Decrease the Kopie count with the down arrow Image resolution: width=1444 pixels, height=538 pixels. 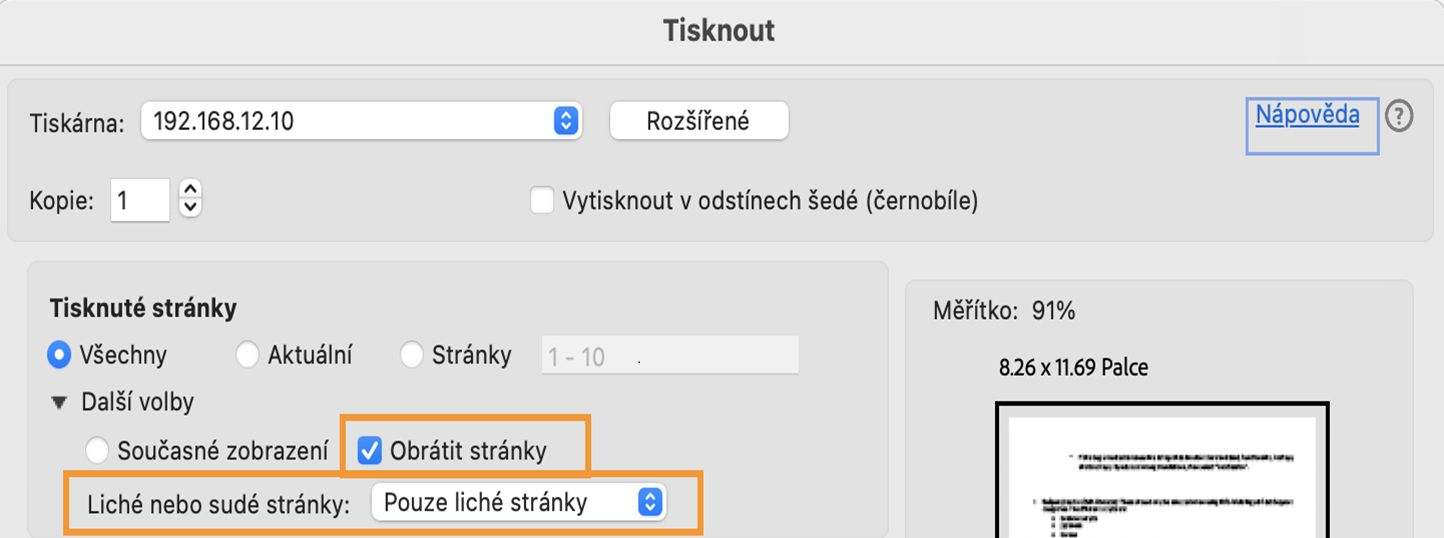pos(190,208)
